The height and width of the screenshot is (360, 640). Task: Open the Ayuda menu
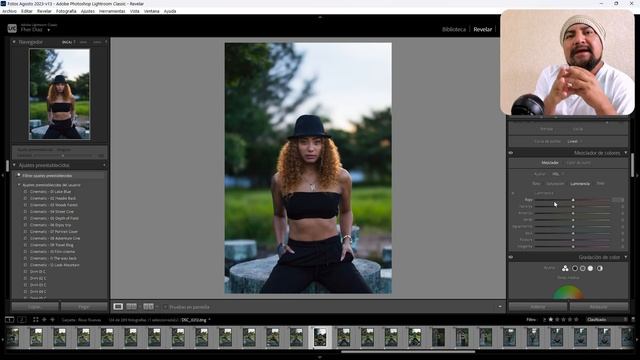170,11
